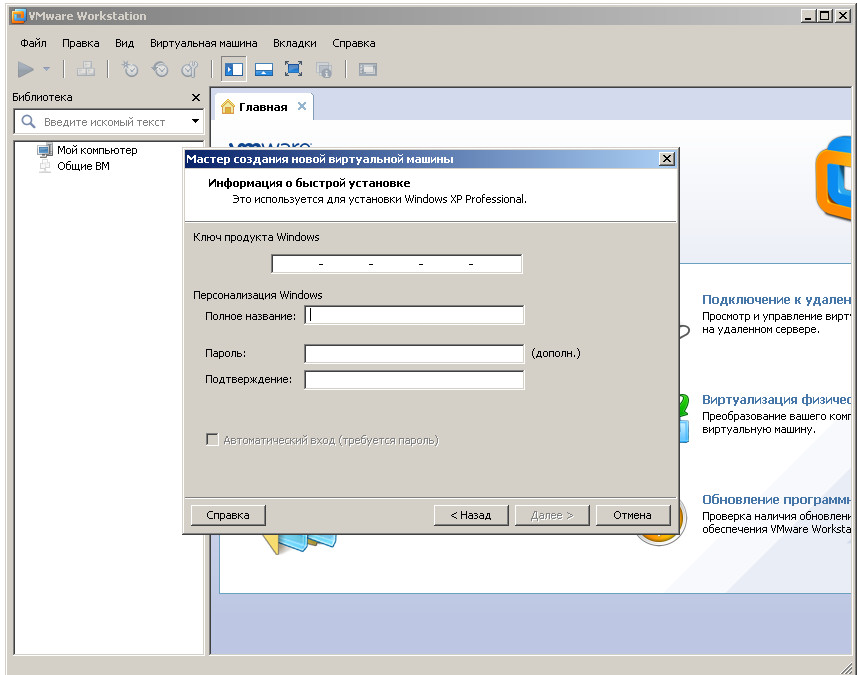Click the Полное название input field
857x675 pixels.
[414, 315]
